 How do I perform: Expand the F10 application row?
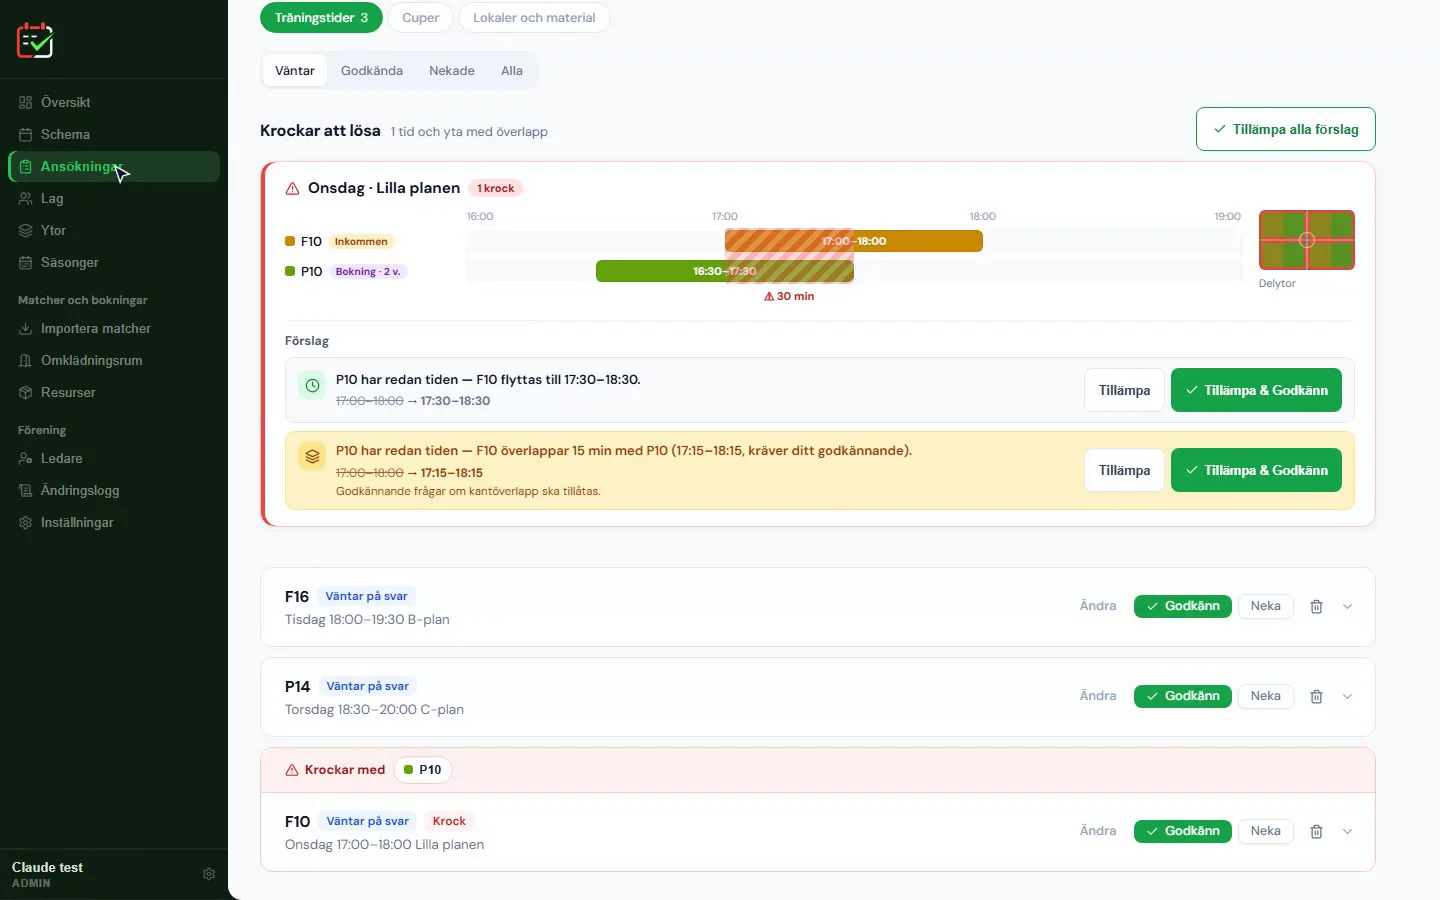(x=1347, y=831)
